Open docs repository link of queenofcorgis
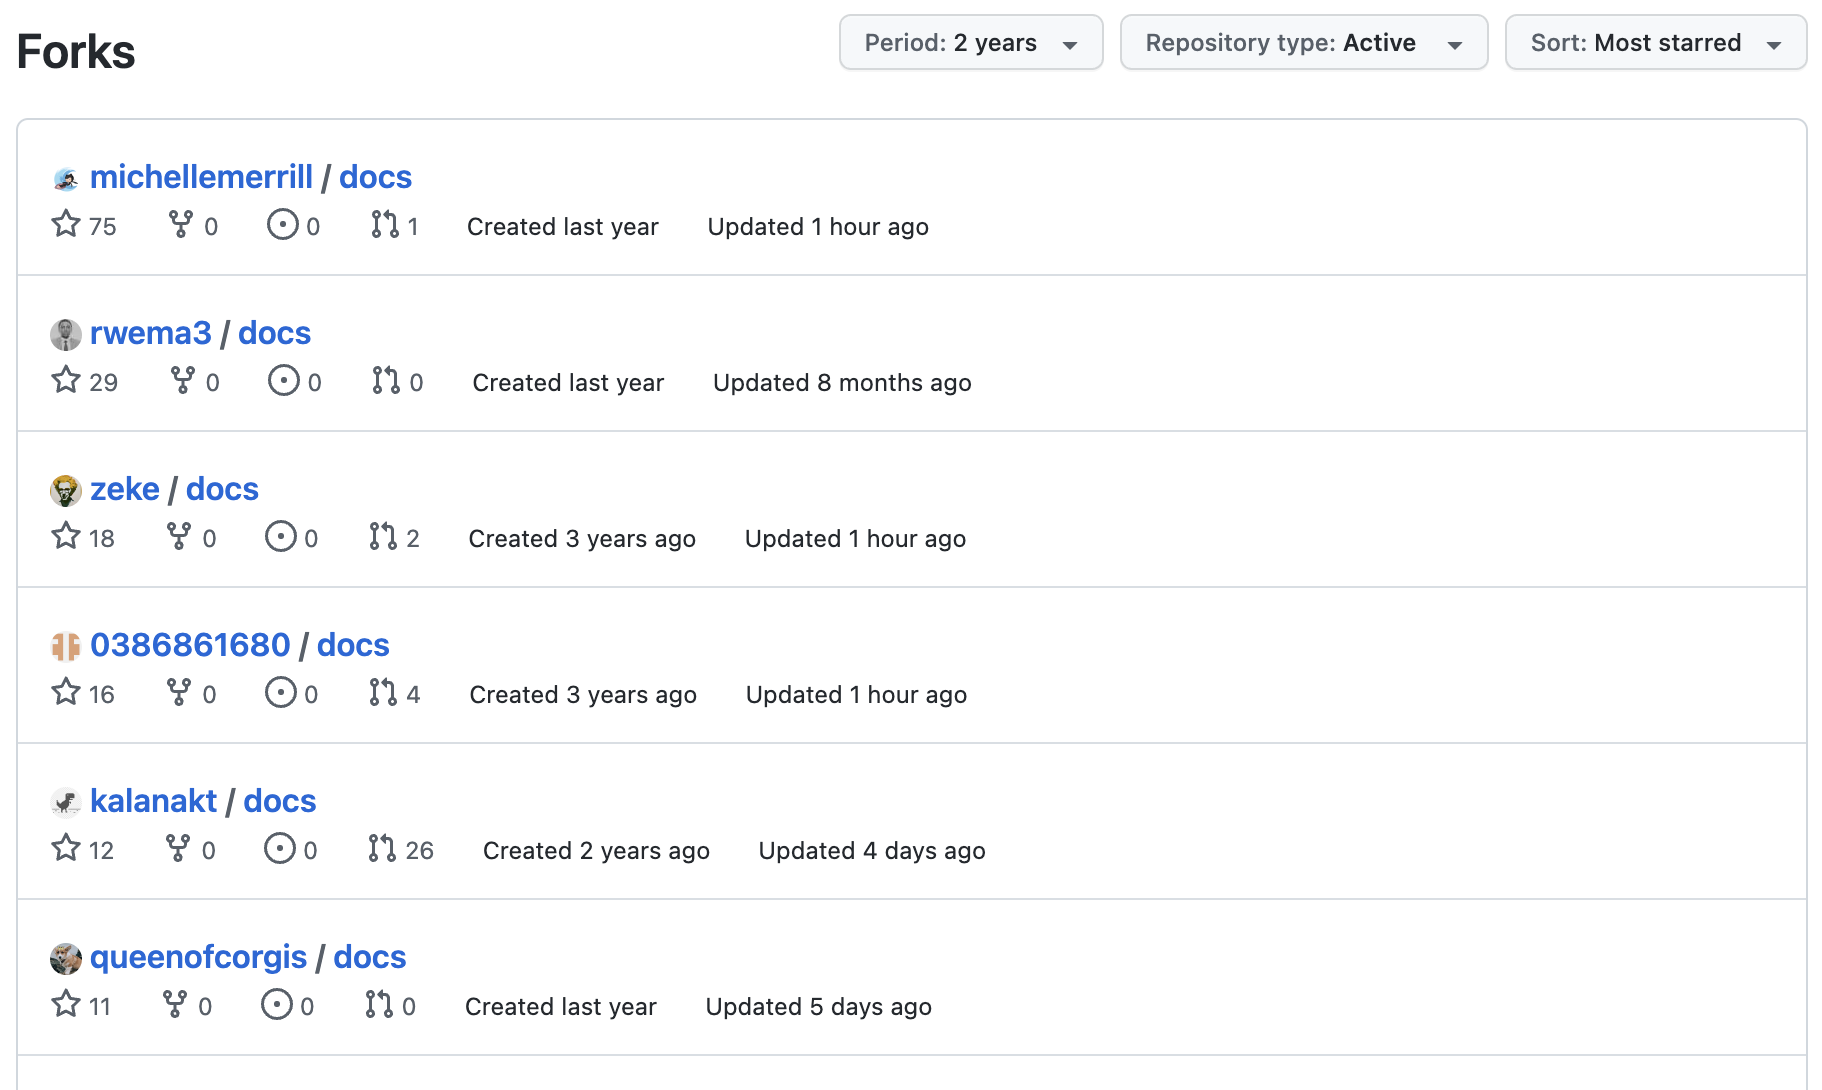The image size is (1822, 1090). [370, 957]
